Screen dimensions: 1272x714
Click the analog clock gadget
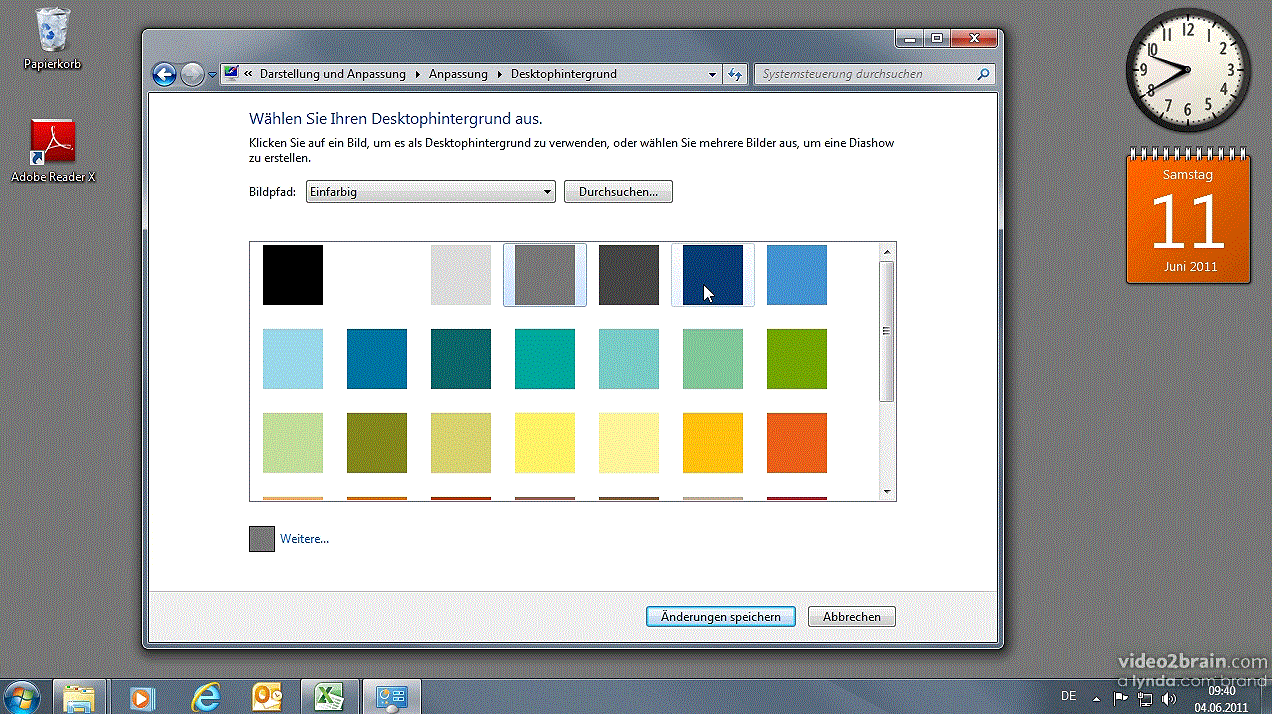[1188, 71]
